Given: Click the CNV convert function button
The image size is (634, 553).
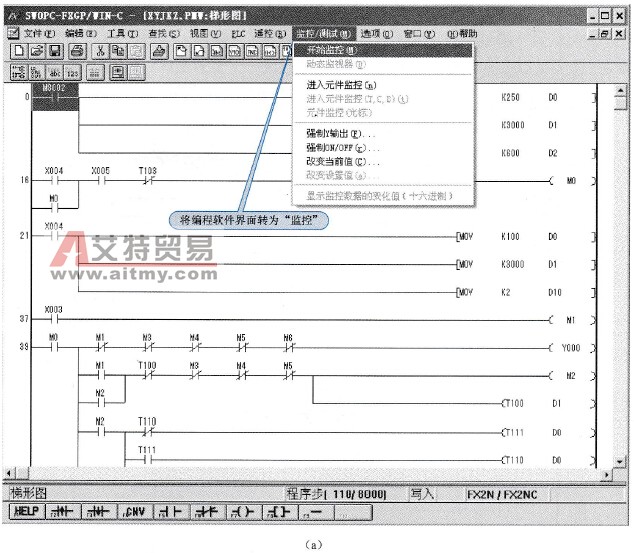Looking at the screenshot, I should [135, 512].
